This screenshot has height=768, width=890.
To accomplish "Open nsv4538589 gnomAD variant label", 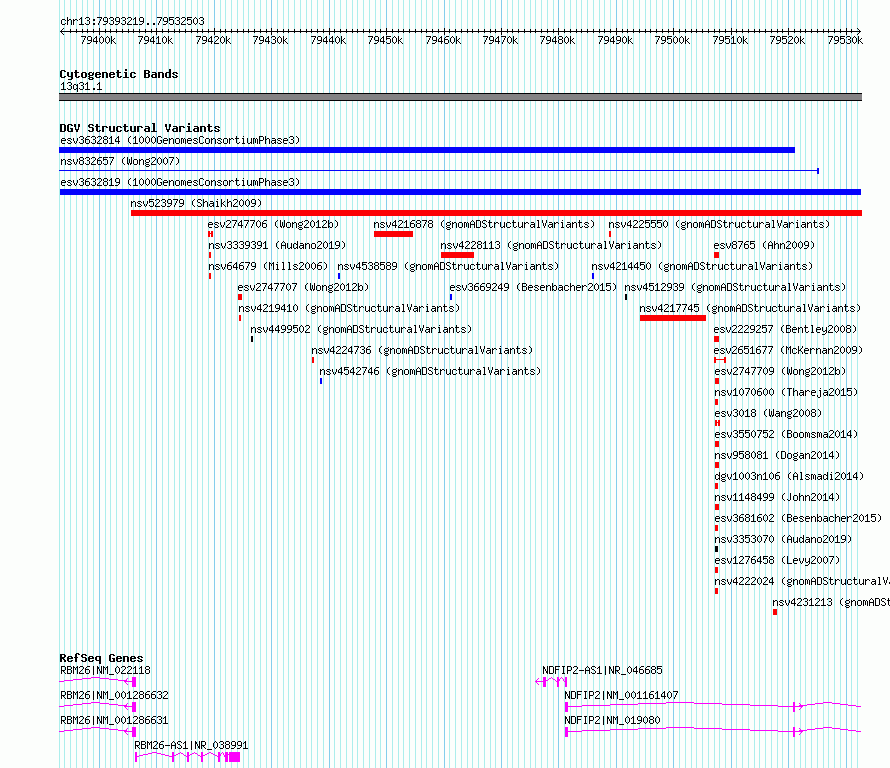I will click(x=448, y=266).
